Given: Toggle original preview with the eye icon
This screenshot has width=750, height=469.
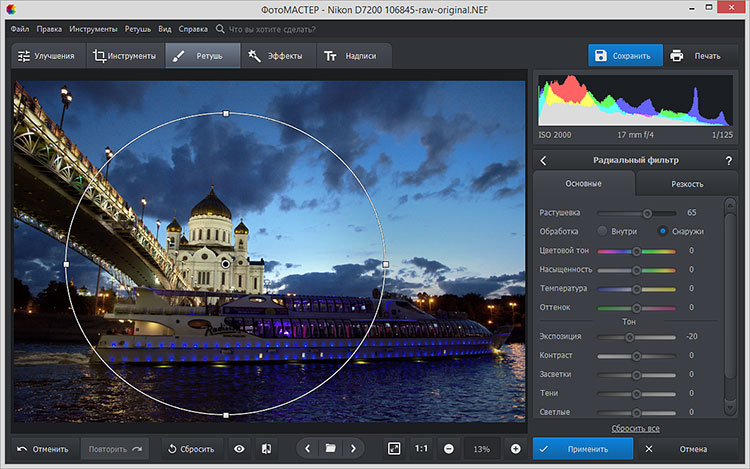Looking at the screenshot, I should (239, 449).
